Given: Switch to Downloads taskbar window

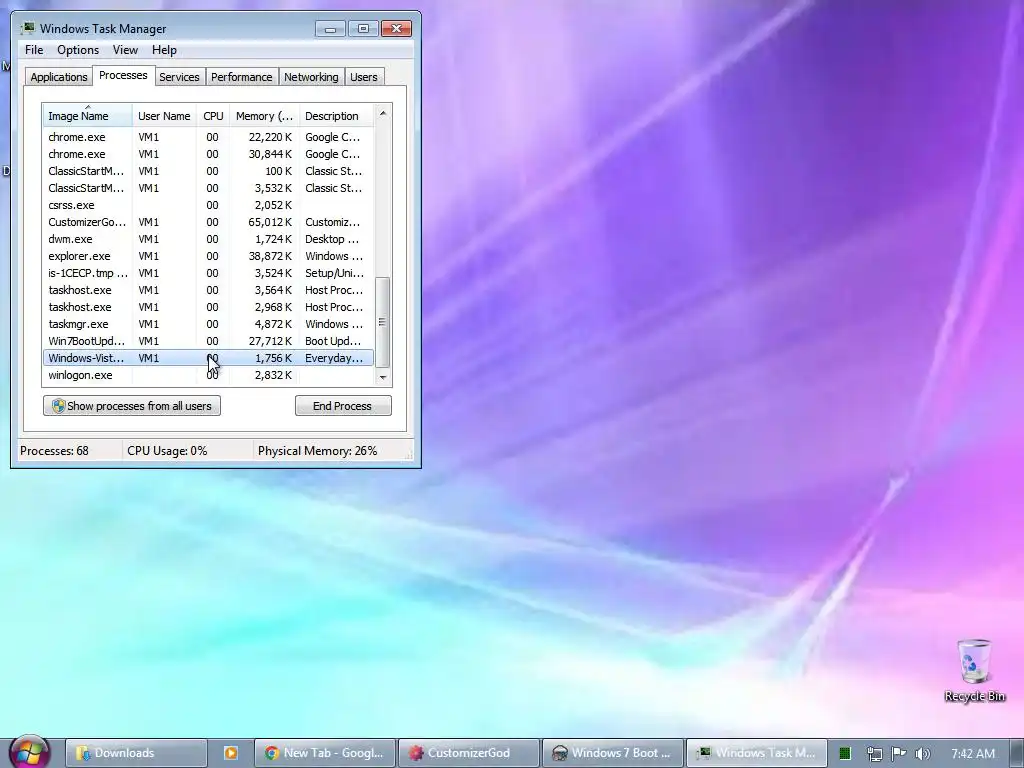Looking at the screenshot, I should coord(136,753).
